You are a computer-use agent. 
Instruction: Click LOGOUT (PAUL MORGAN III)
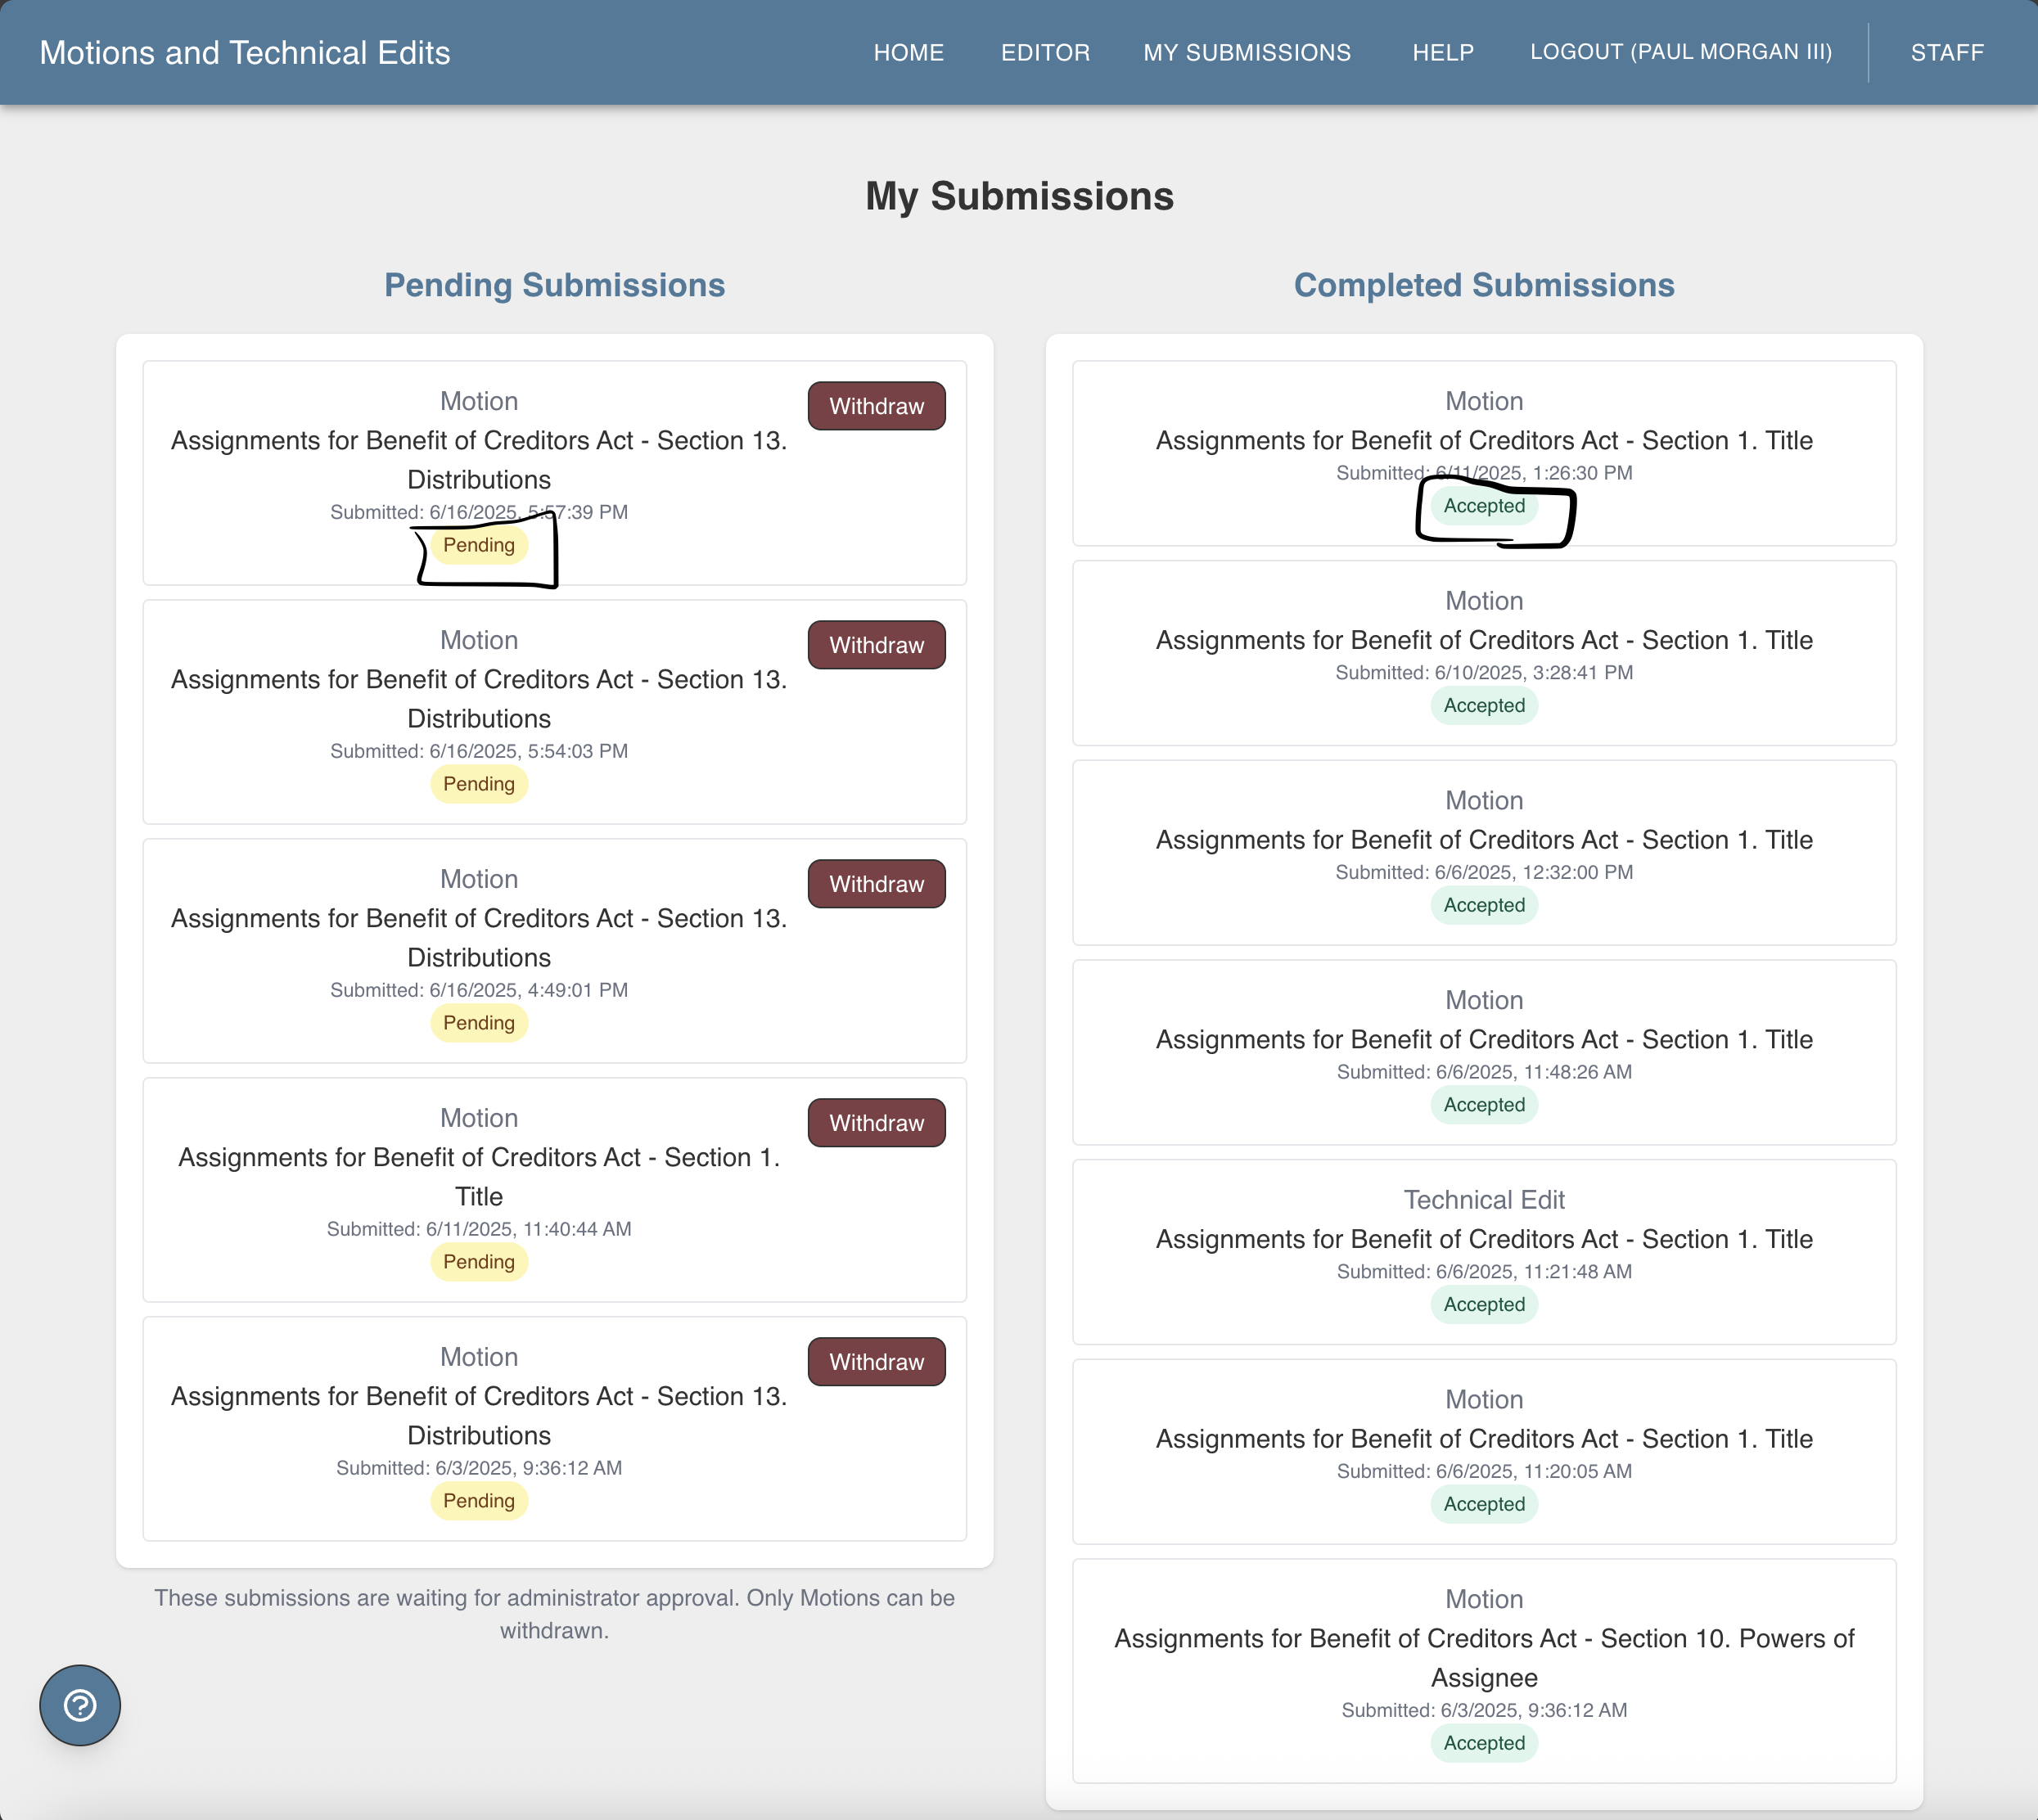[x=1681, y=52]
